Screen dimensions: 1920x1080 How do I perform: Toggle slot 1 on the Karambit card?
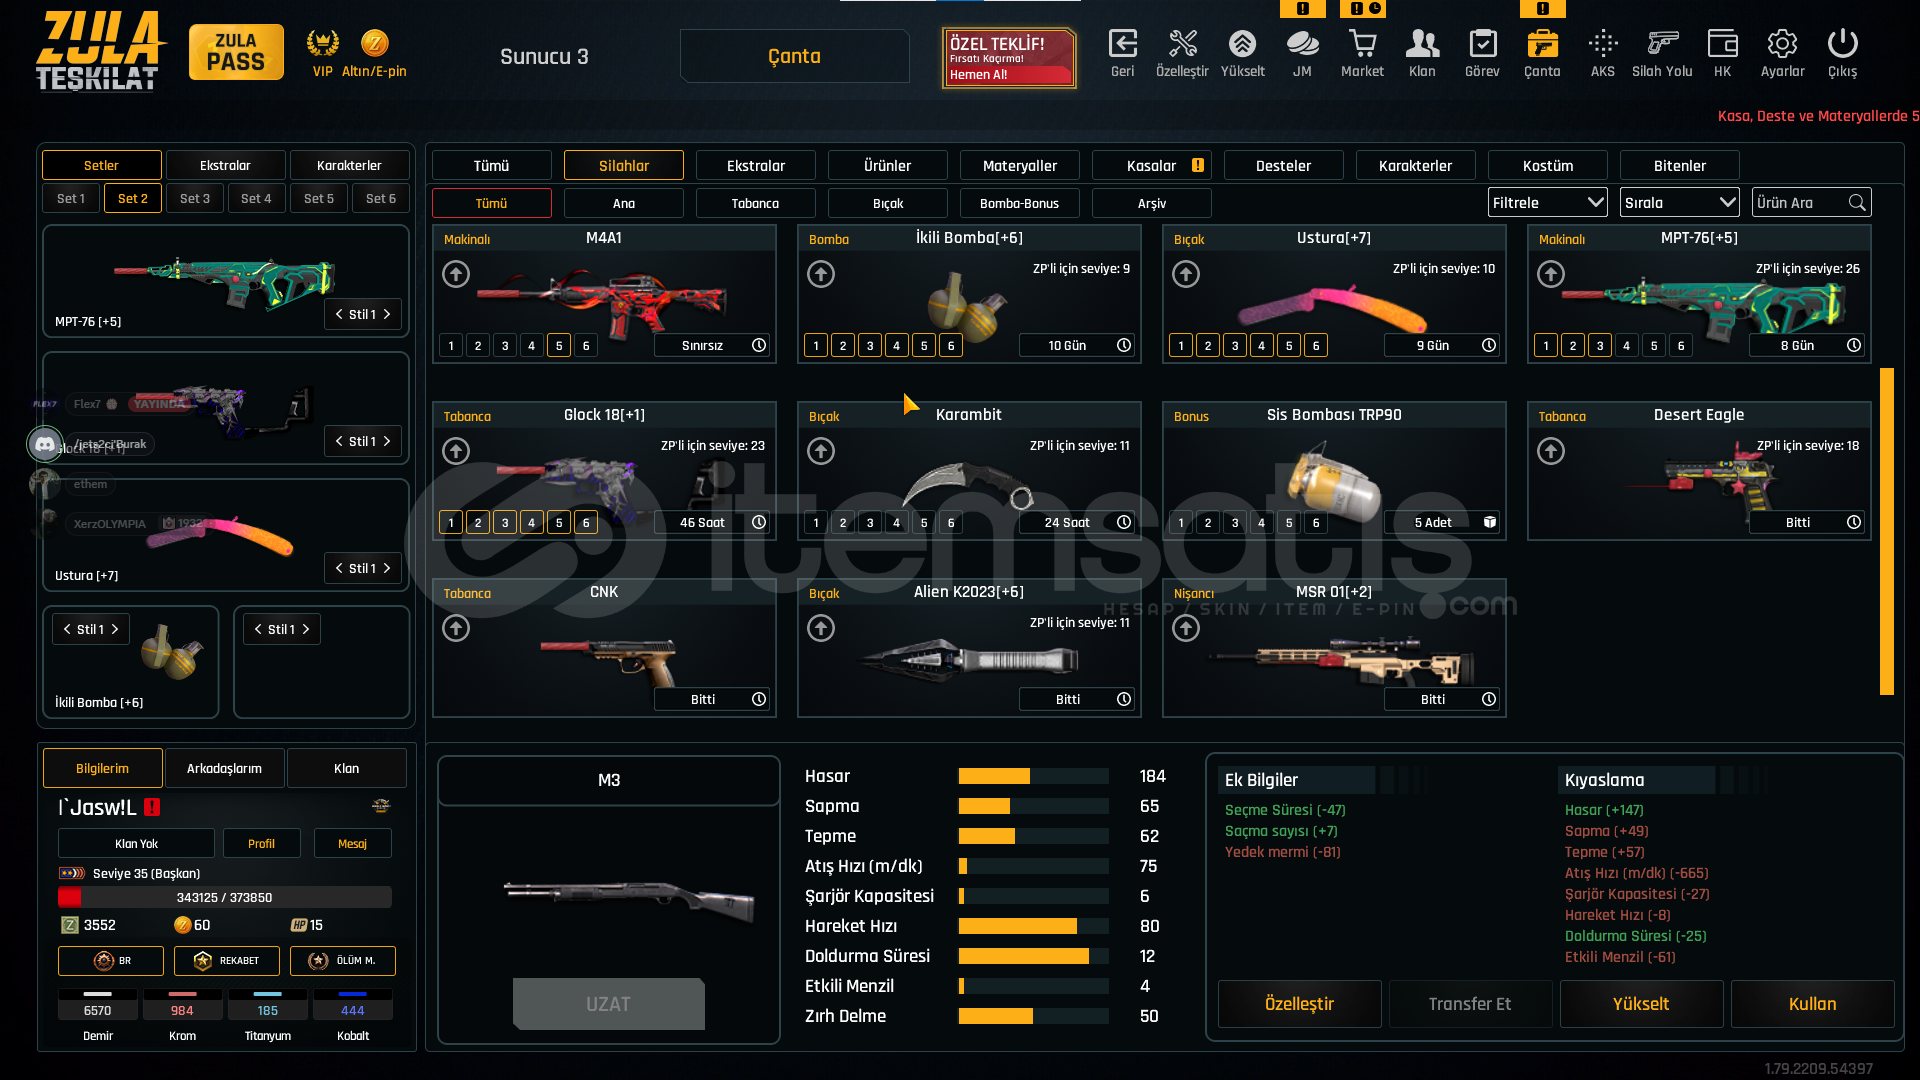[x=816, y=523]
